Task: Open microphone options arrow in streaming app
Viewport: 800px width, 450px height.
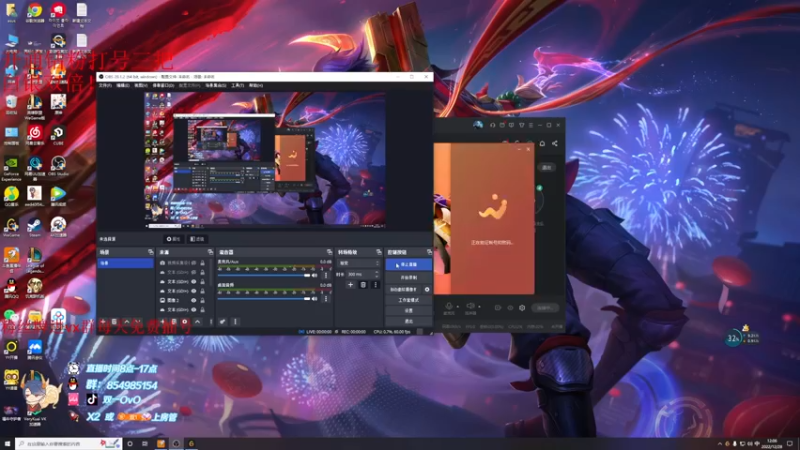Action: tap(458, 307)
